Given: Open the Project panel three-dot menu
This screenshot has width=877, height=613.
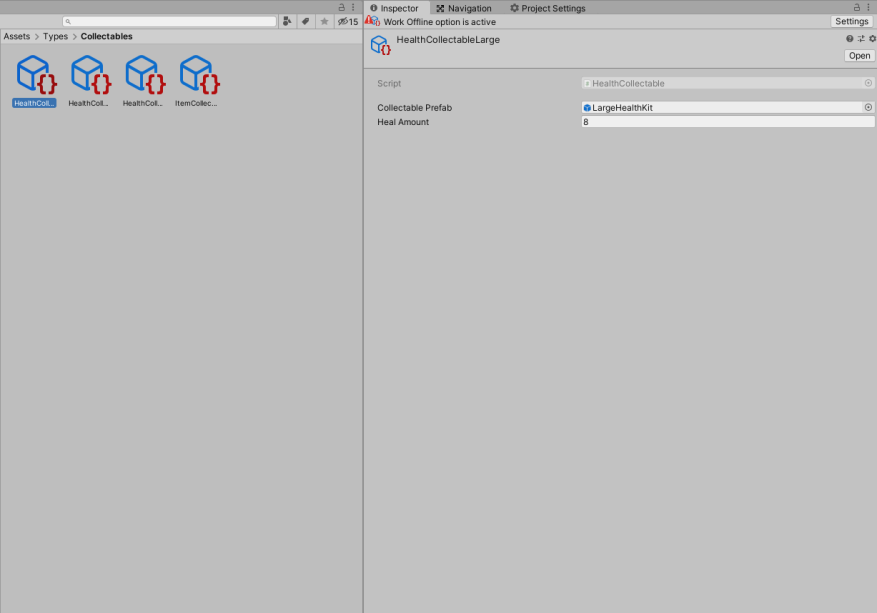Looking at the screenshot, I should (x=353, y=7).
